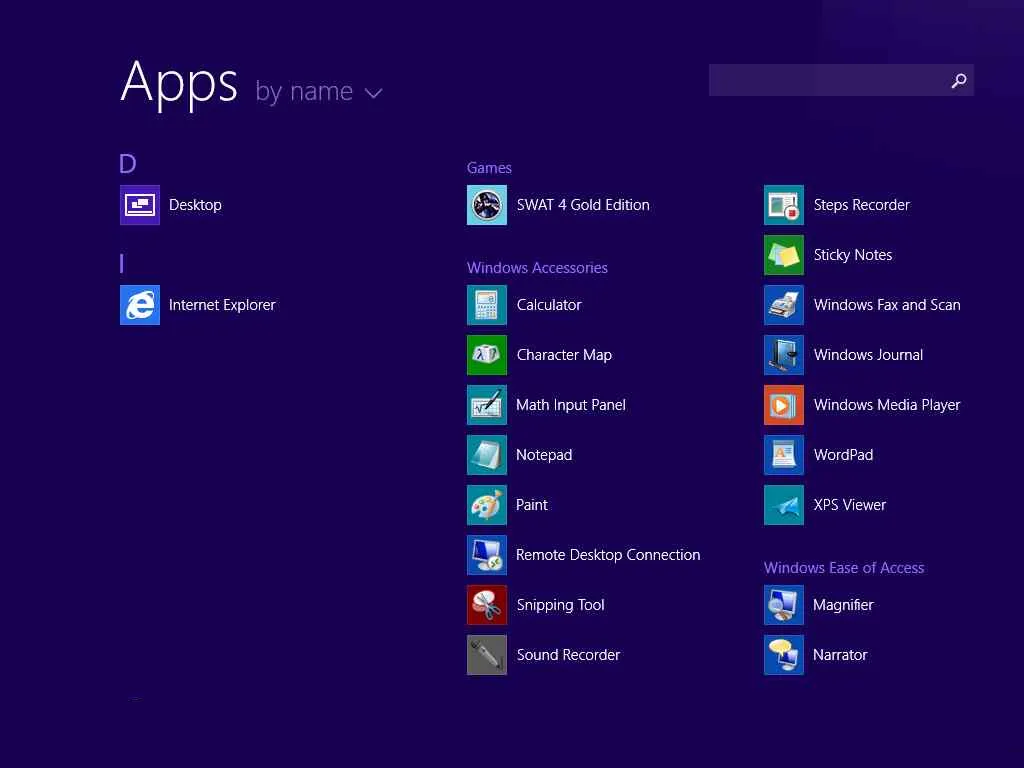Click the 'Magnifier' label

(843, 605)
